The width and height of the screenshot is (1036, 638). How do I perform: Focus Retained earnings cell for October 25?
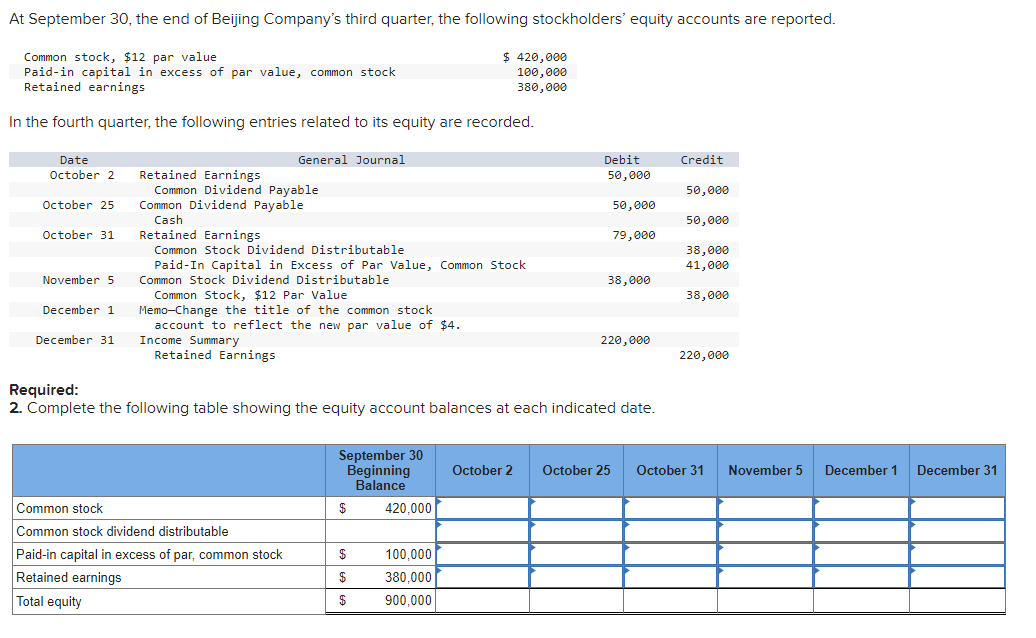point(576,577)
